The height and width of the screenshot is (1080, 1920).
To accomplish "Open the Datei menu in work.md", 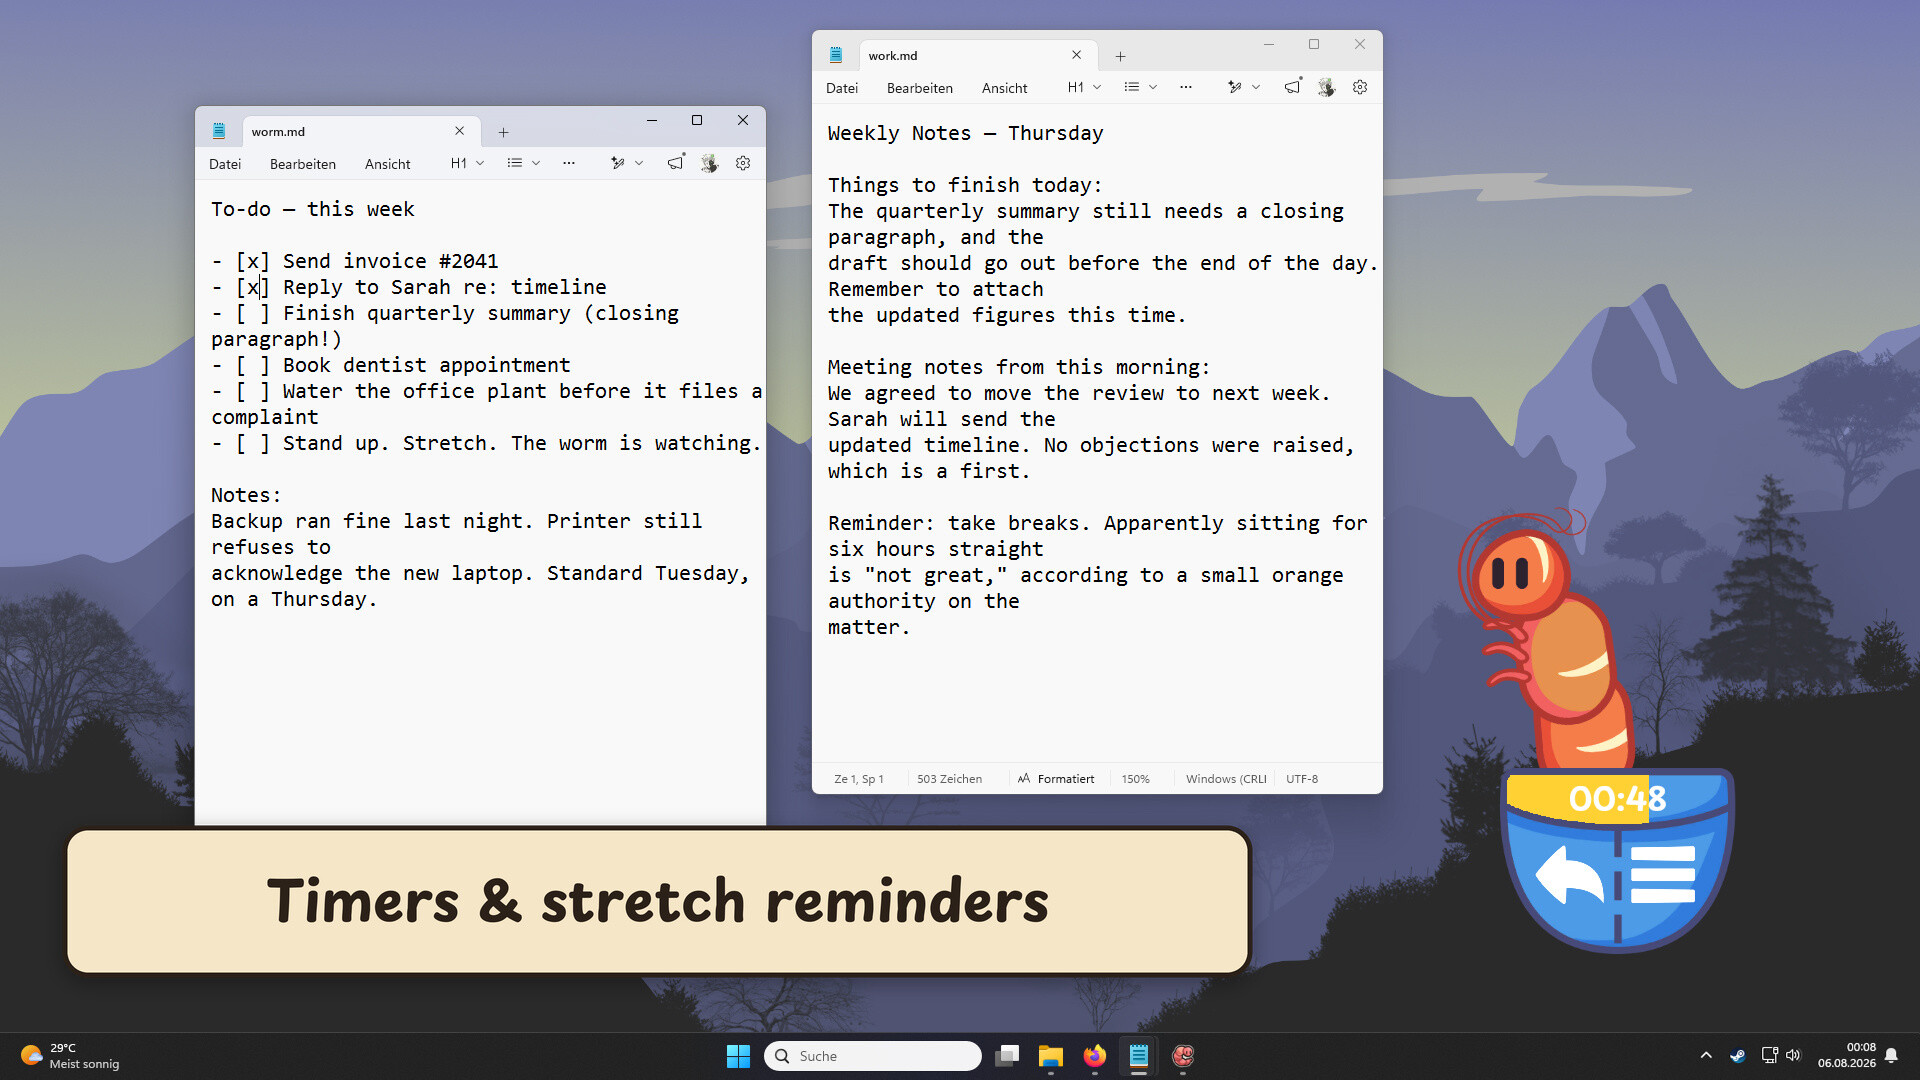I will coord(842,88).
